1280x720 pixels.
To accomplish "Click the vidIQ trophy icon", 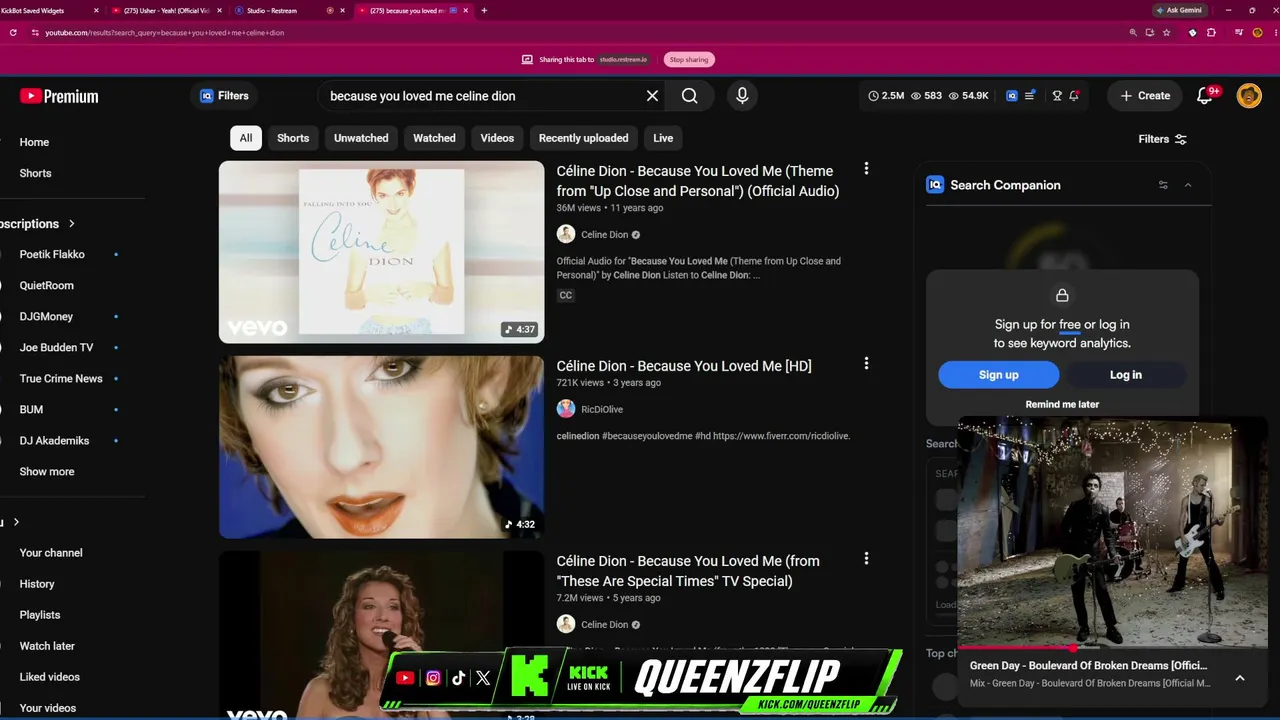I will pos(1057,96).
